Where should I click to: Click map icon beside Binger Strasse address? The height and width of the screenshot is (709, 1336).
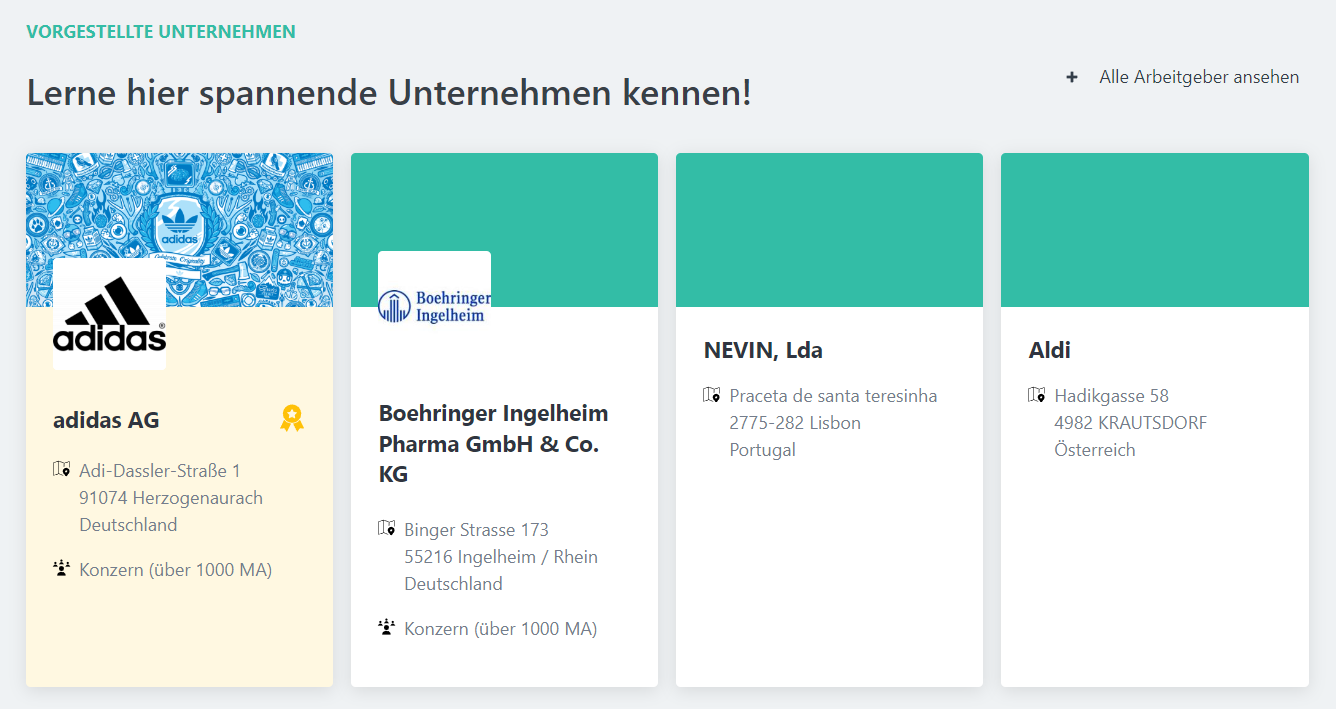[387, 528]
